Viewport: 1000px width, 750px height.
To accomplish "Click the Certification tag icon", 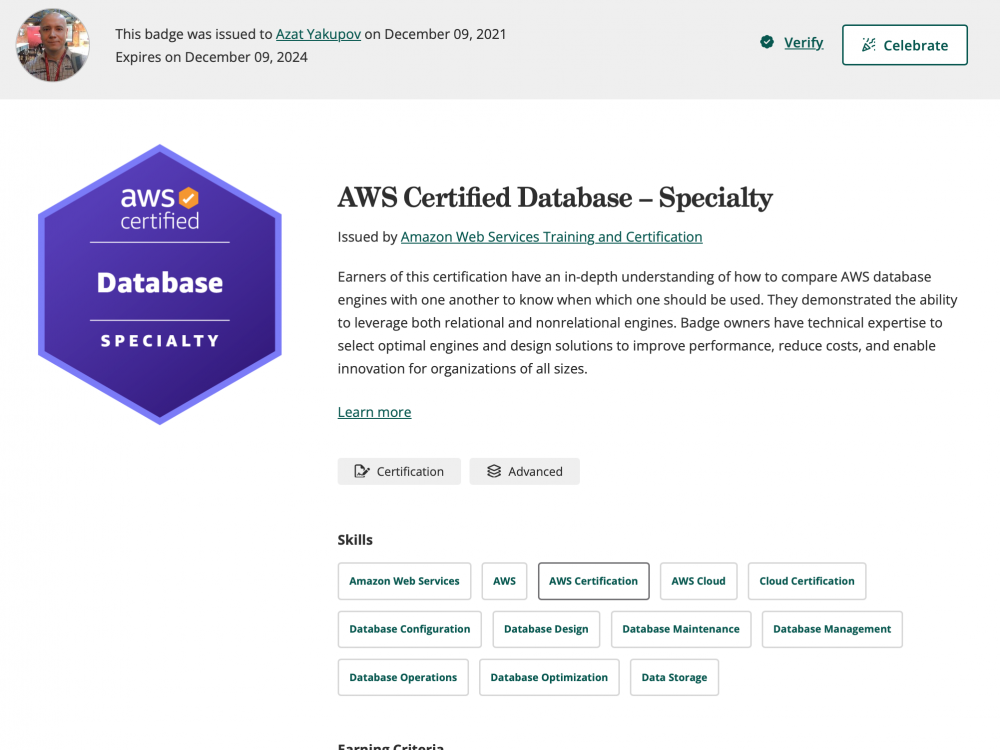I will pos(361,472).
